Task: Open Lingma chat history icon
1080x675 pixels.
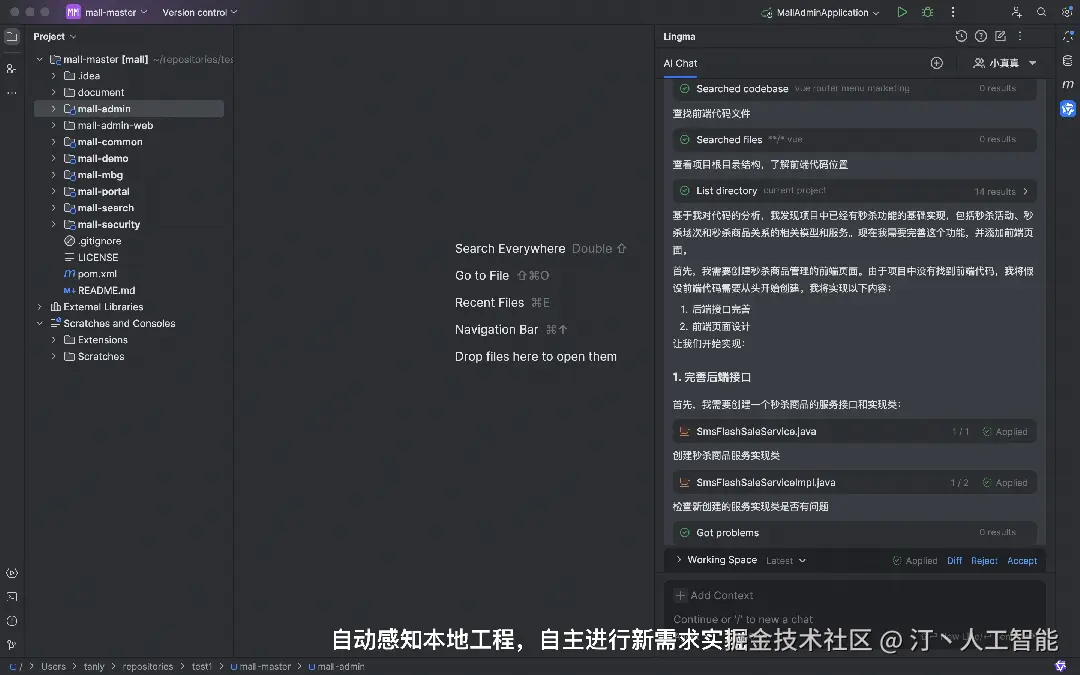Action: (x=961, y=36)
